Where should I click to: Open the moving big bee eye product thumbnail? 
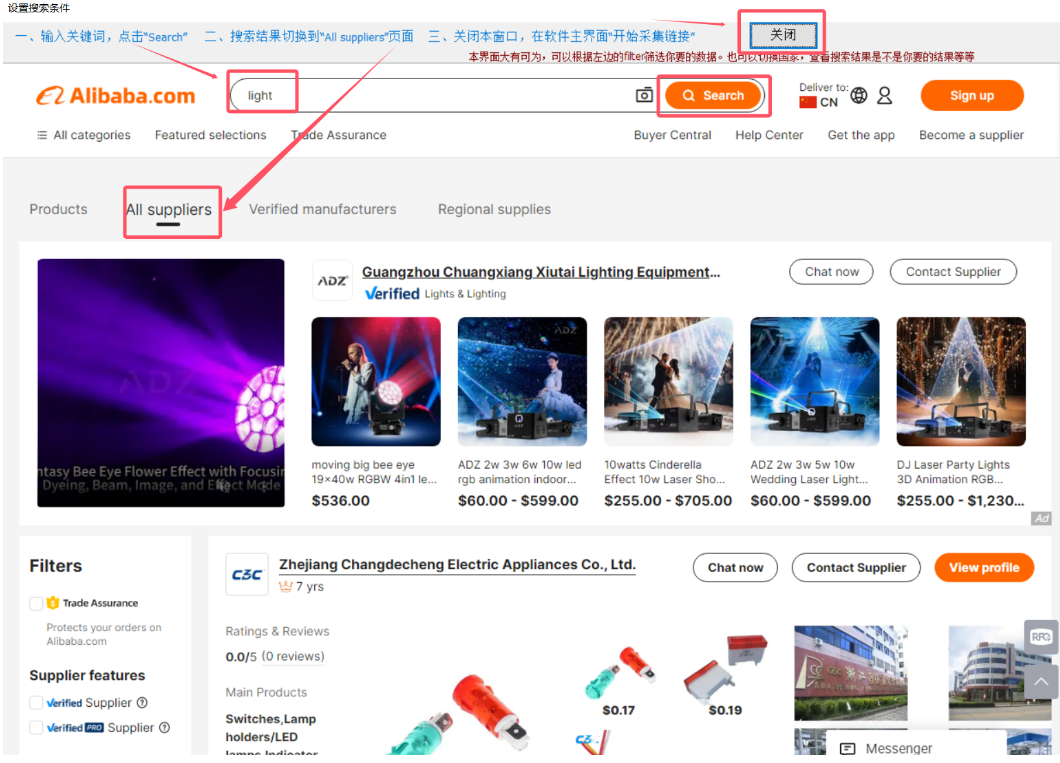376,382
